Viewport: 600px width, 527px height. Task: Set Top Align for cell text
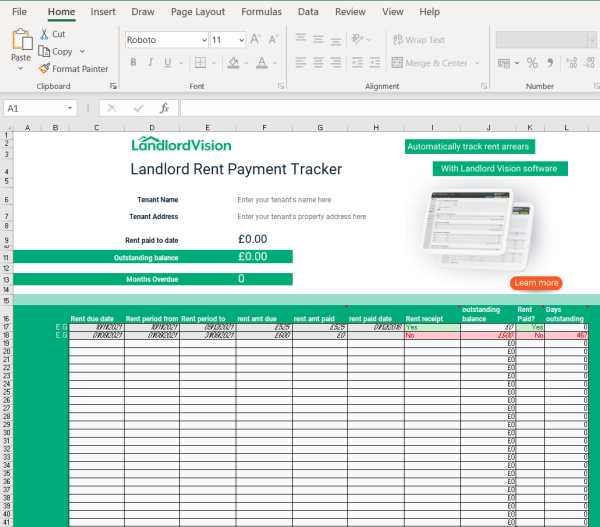click(x=301, y=39)
